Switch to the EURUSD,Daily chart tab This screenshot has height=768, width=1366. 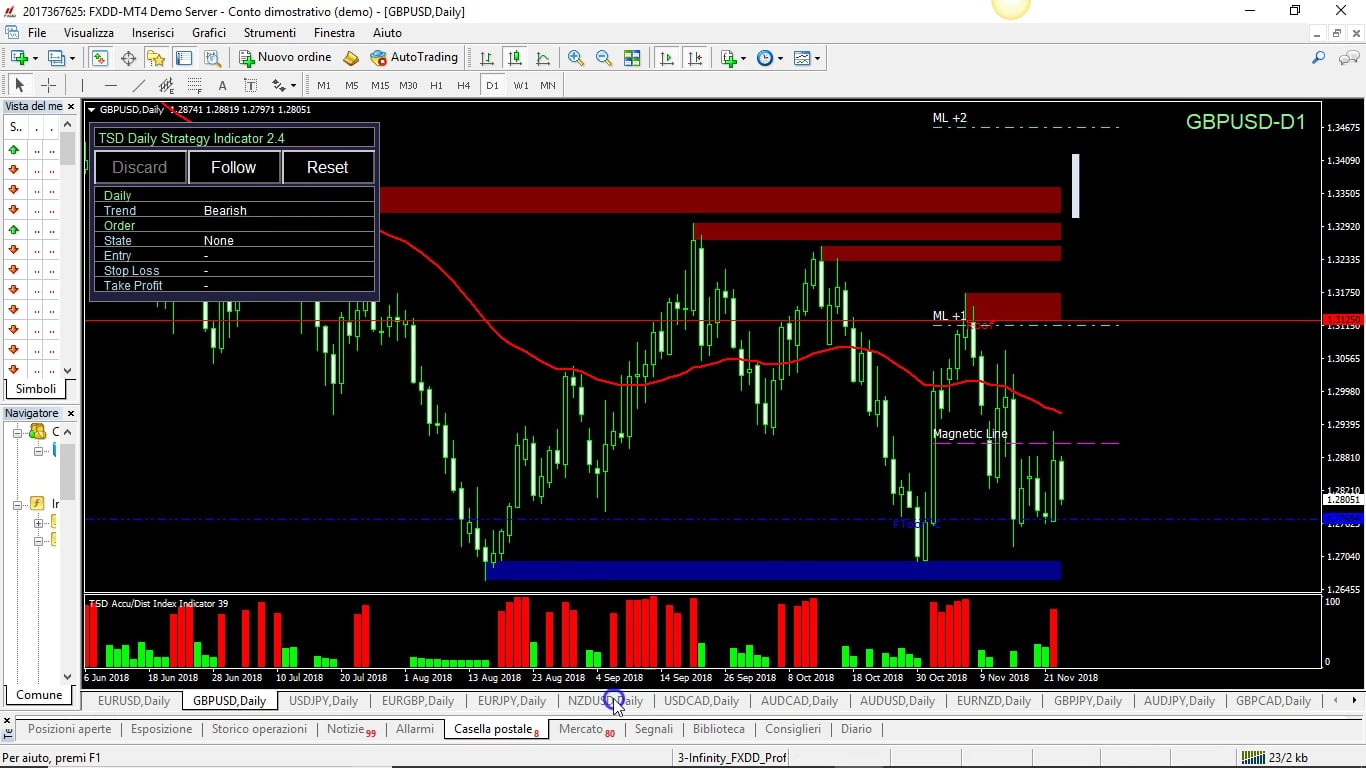134,701
